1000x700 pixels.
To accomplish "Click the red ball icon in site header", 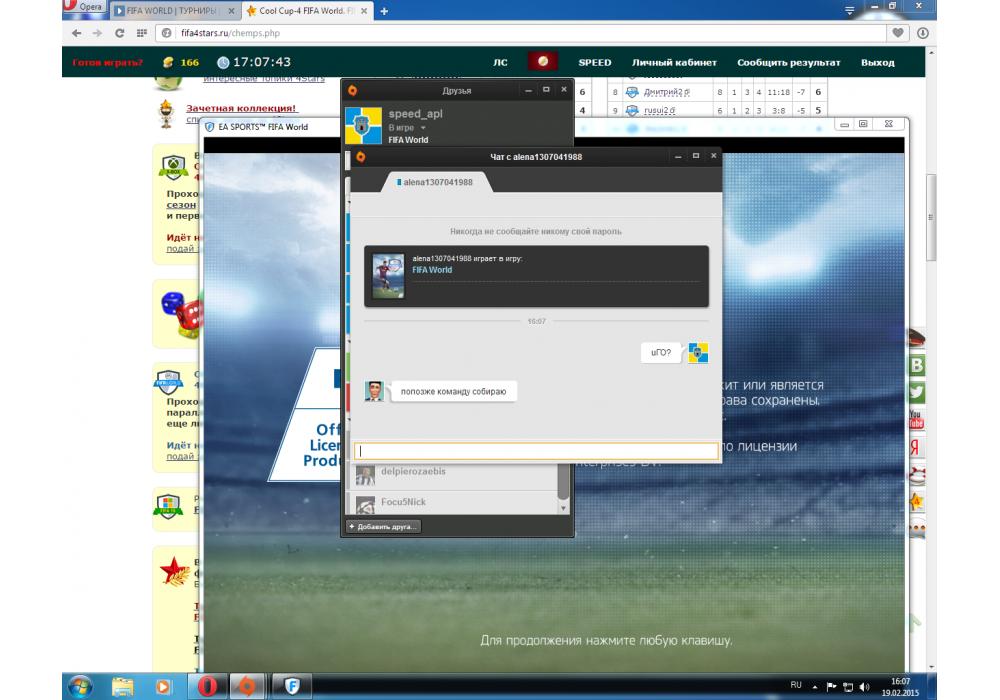I will [542, 62].
